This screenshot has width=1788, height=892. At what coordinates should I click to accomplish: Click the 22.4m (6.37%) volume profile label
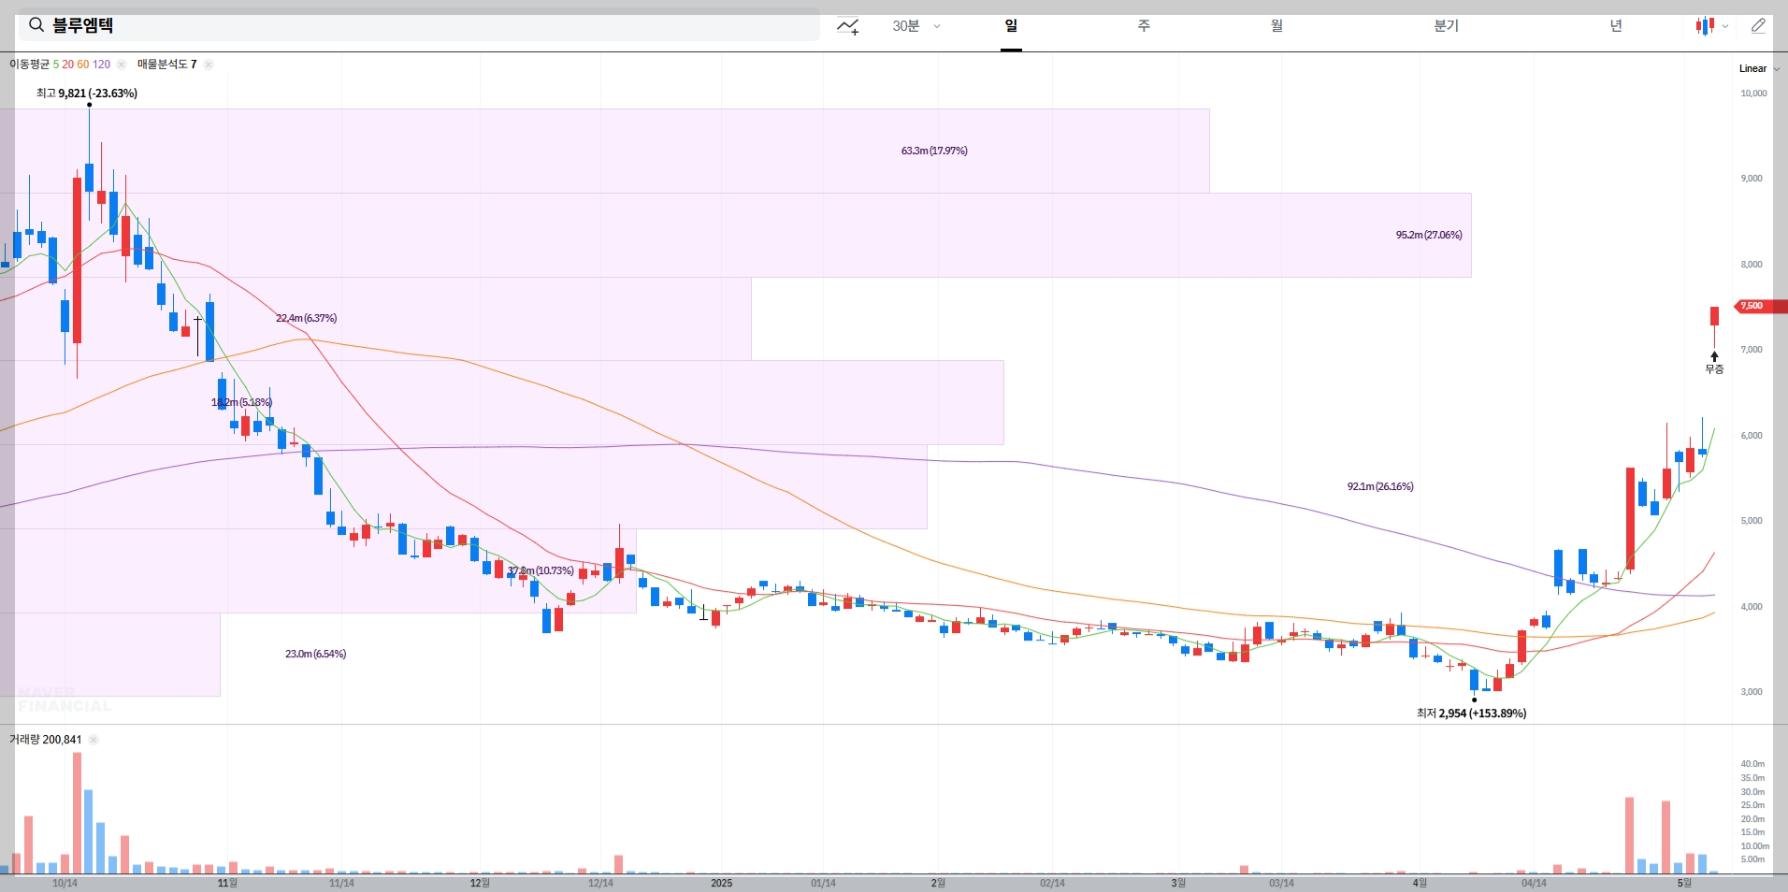[x=306, y=318]
